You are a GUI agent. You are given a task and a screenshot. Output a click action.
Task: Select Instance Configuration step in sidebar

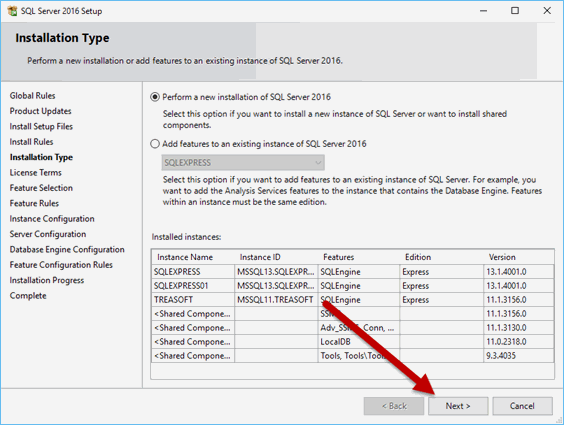coord(52,219)
